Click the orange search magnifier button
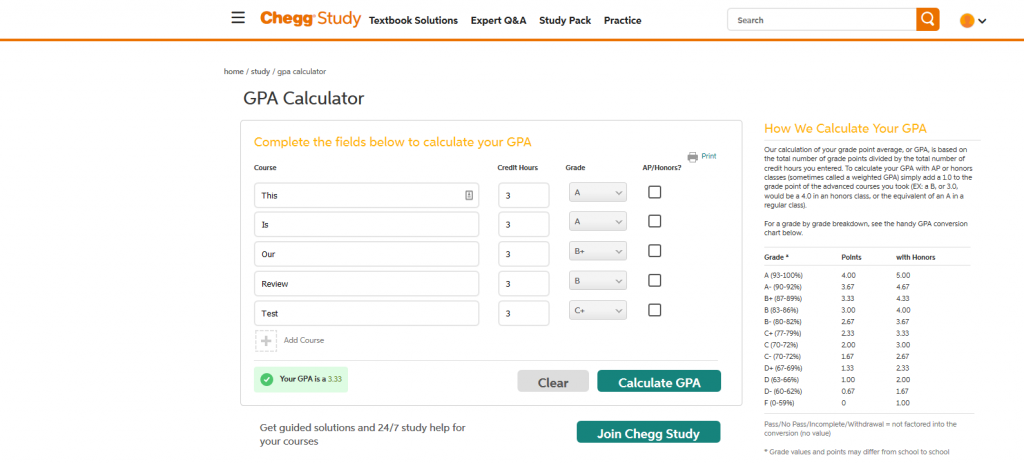Image resolution: width=1024 pixels, height=464 pixels. click(927, 19)
